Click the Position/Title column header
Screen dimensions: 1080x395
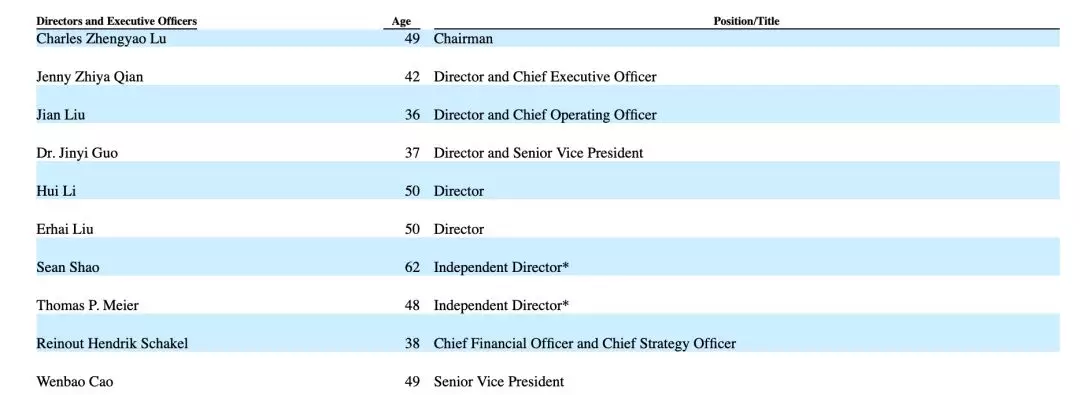(x=747, y=21)
